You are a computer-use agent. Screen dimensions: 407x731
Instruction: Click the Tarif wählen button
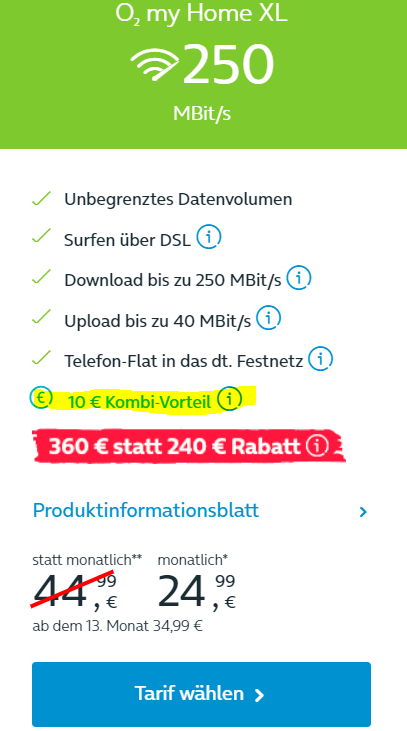coord(201,694)
